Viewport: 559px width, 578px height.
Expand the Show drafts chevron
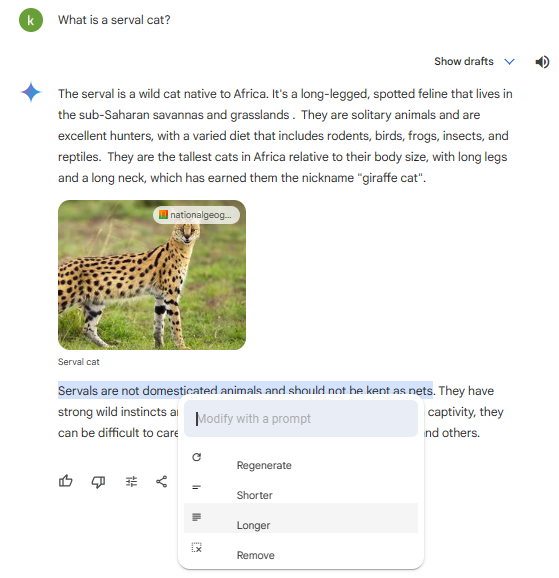[509, 62]
